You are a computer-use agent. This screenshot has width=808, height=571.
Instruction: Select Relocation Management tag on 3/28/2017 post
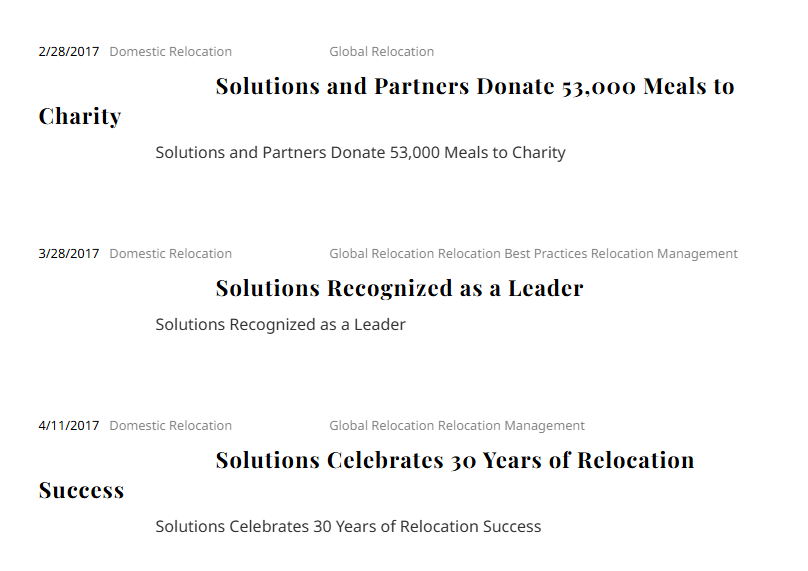(x=664, y=254)
